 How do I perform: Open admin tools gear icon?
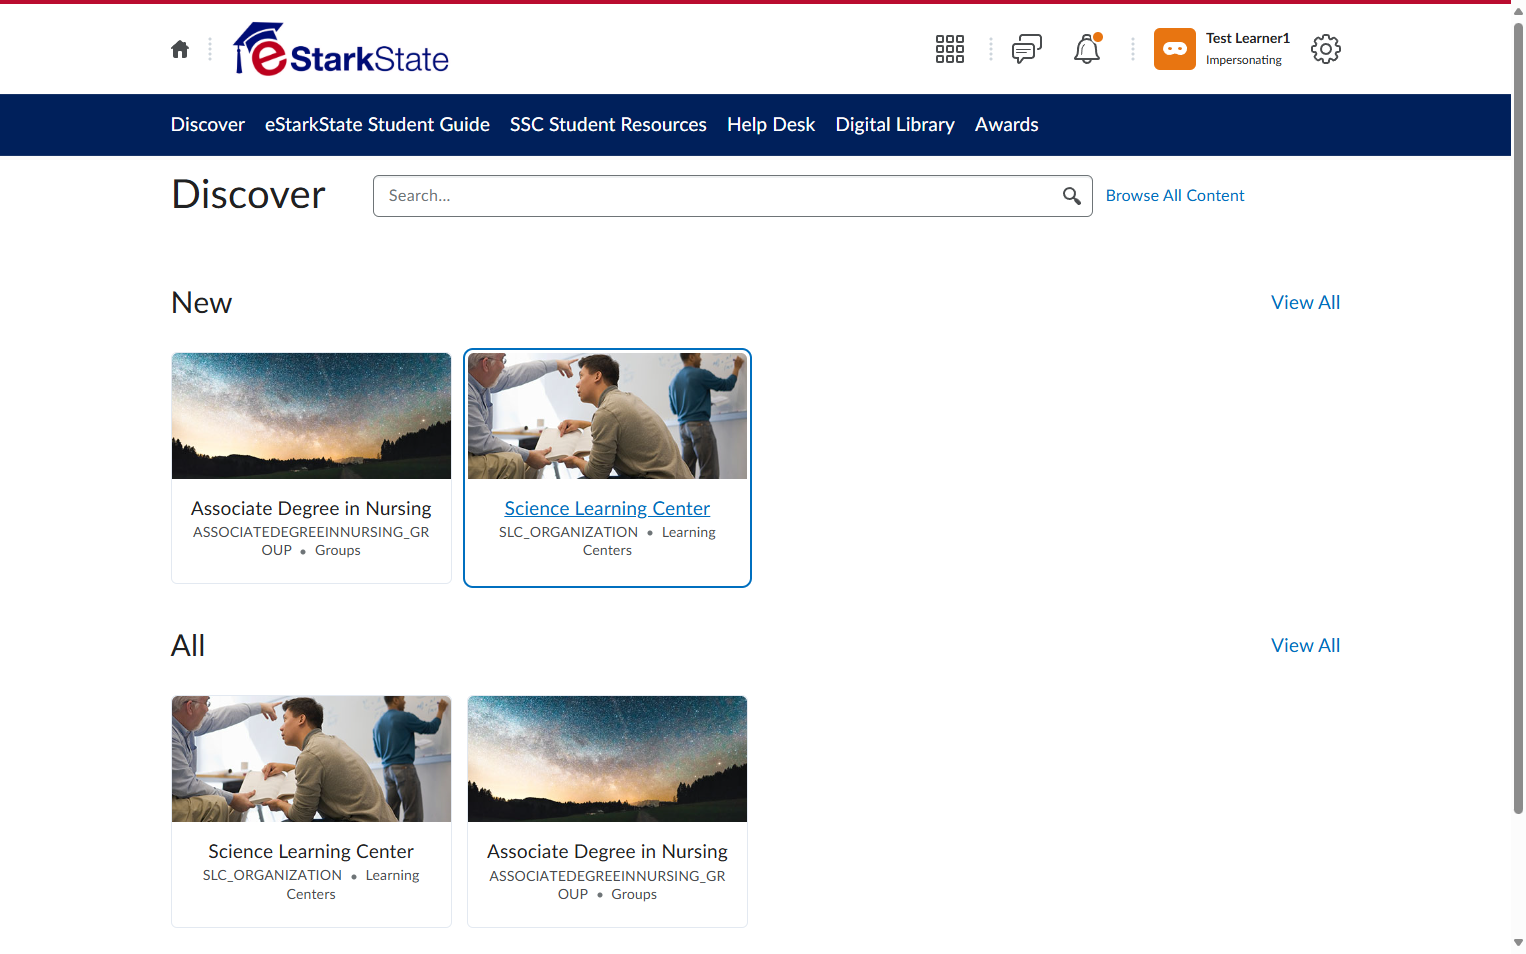1325,49
